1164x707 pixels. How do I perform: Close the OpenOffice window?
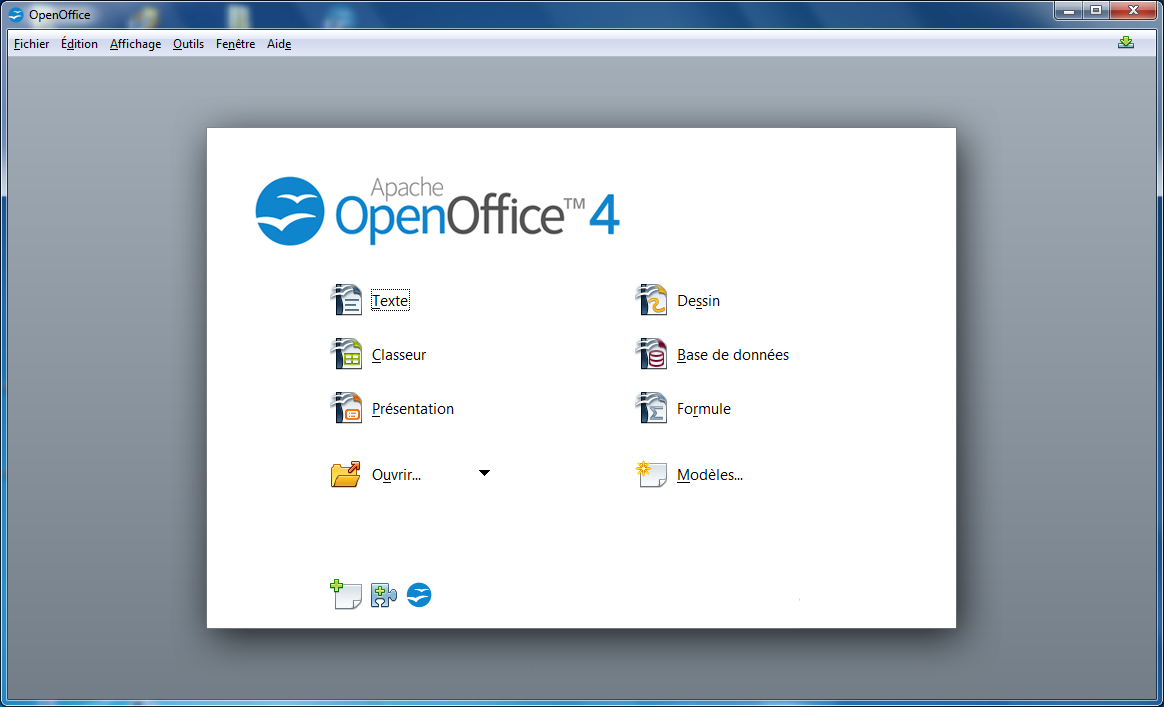click(1134, 10)
